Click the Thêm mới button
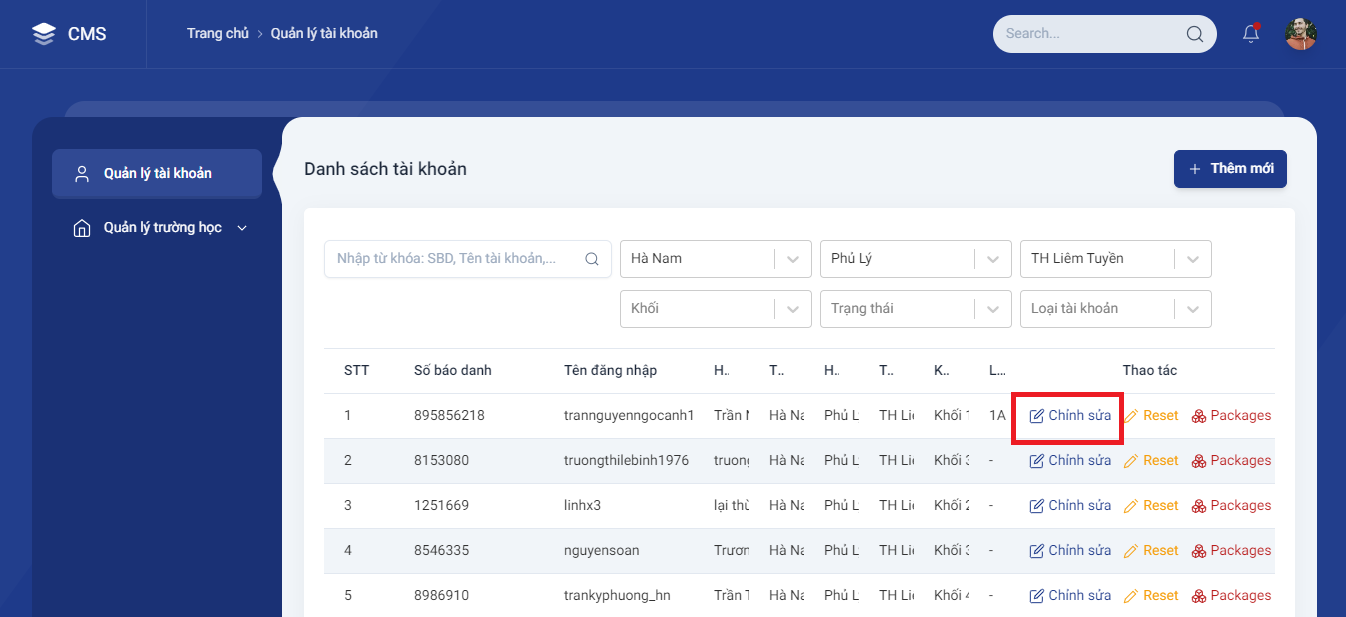This screenshot has height=617, width=1346. 1230,169
